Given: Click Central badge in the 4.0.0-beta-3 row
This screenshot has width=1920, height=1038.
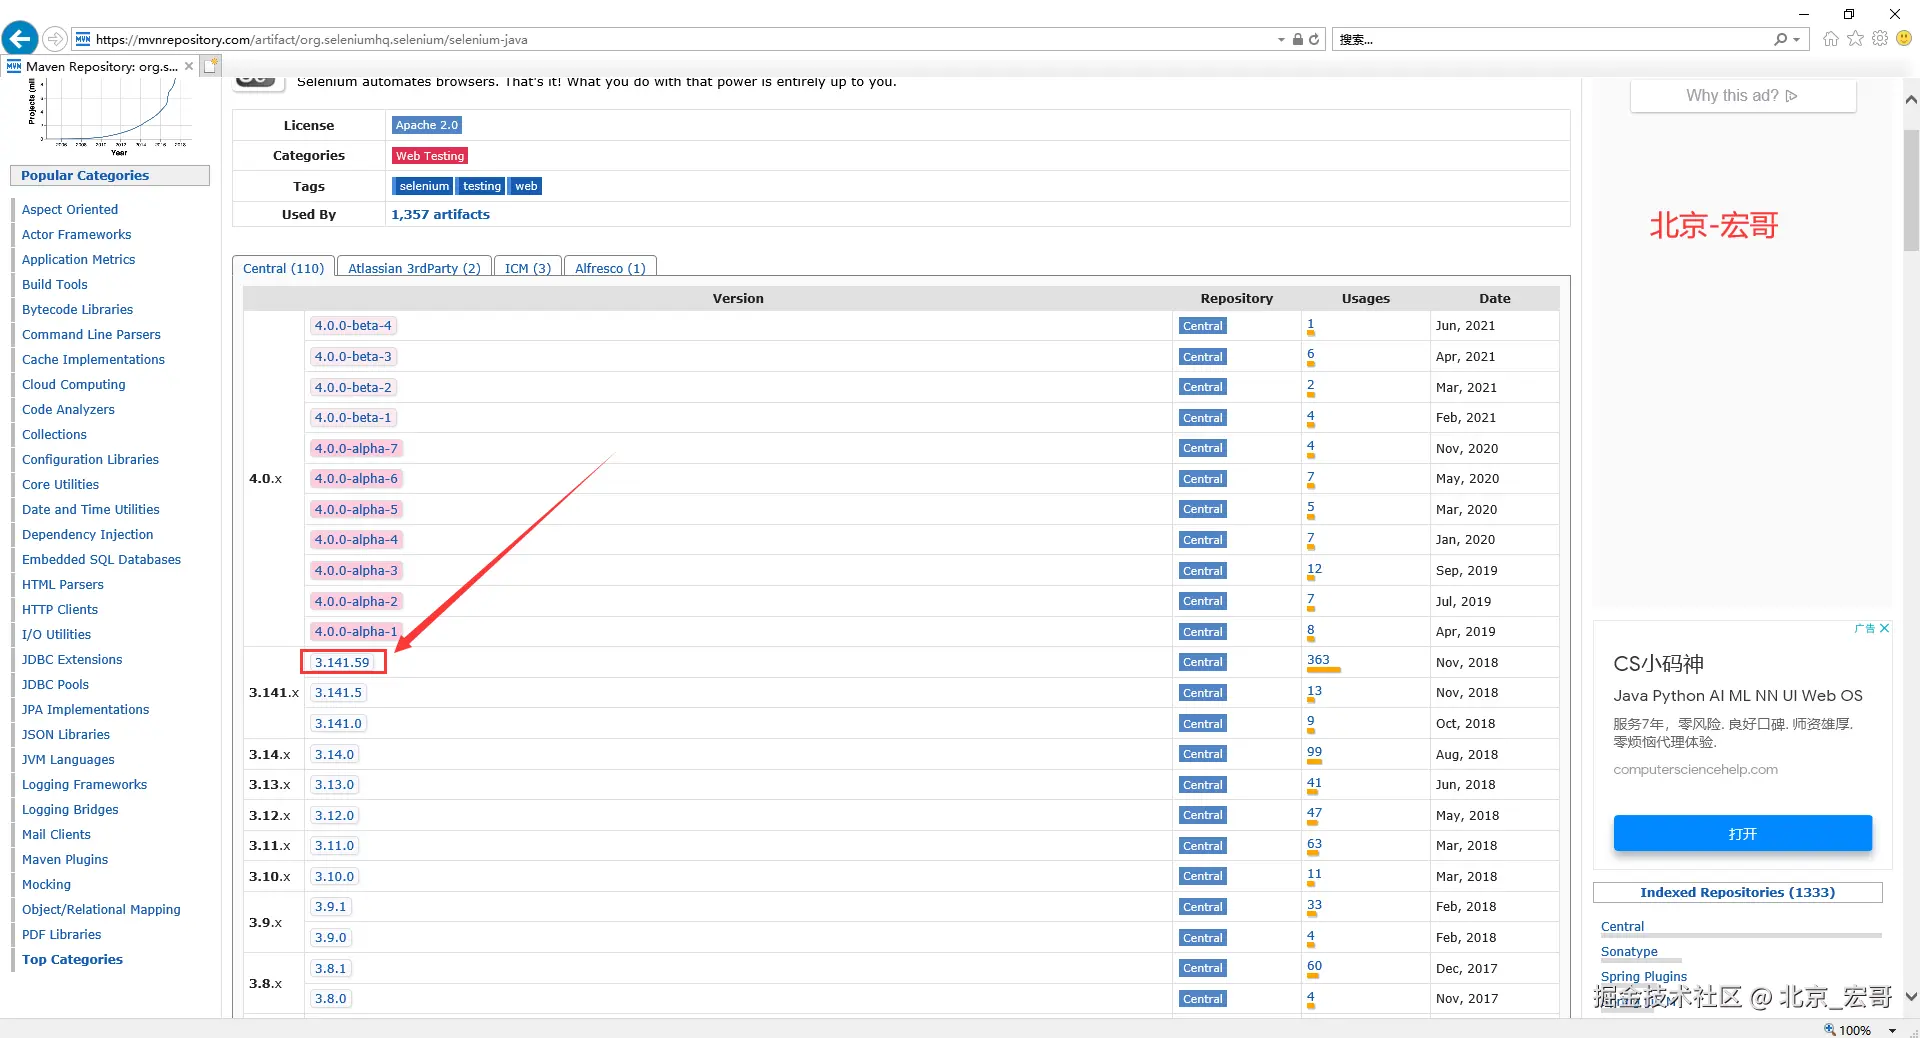Looking at the screenshot, I should [x=1202, y=357].
